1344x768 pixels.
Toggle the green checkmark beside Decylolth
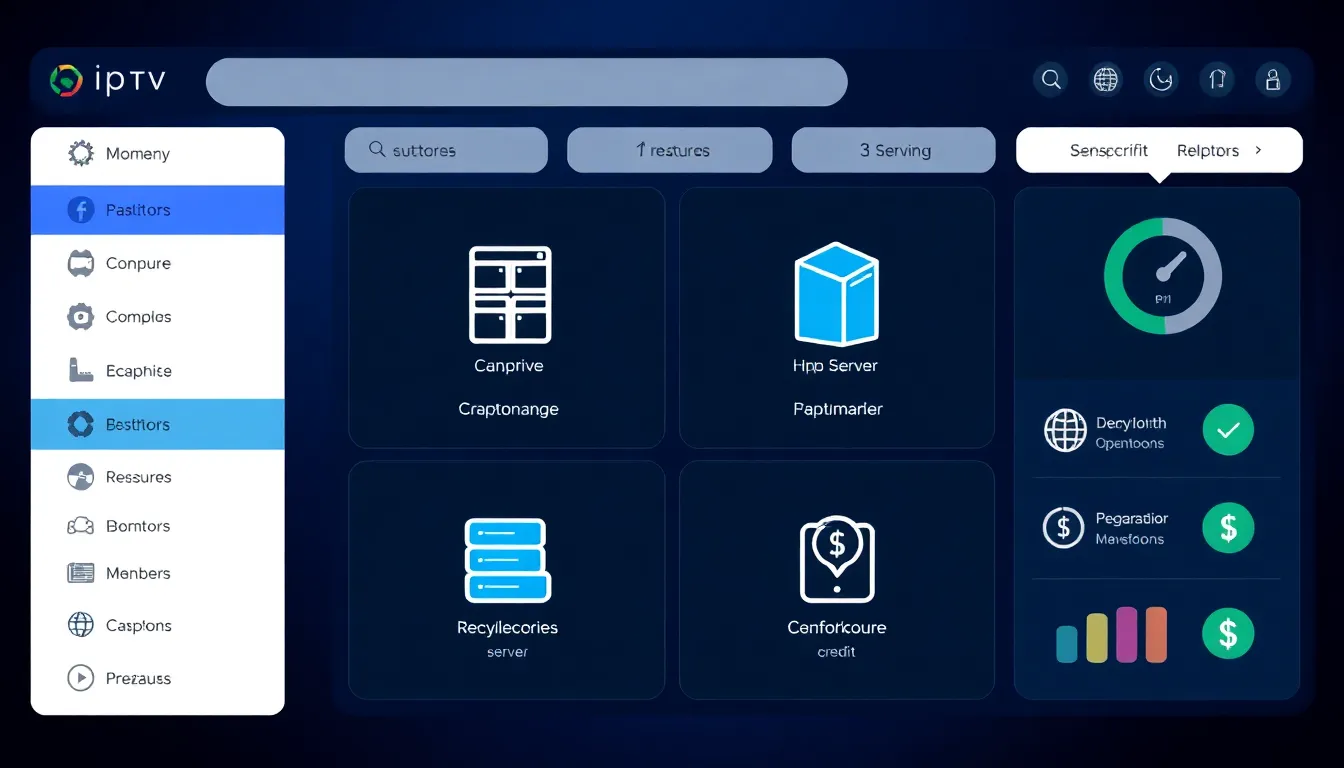pyautogui.click(x=1227, y=430)
